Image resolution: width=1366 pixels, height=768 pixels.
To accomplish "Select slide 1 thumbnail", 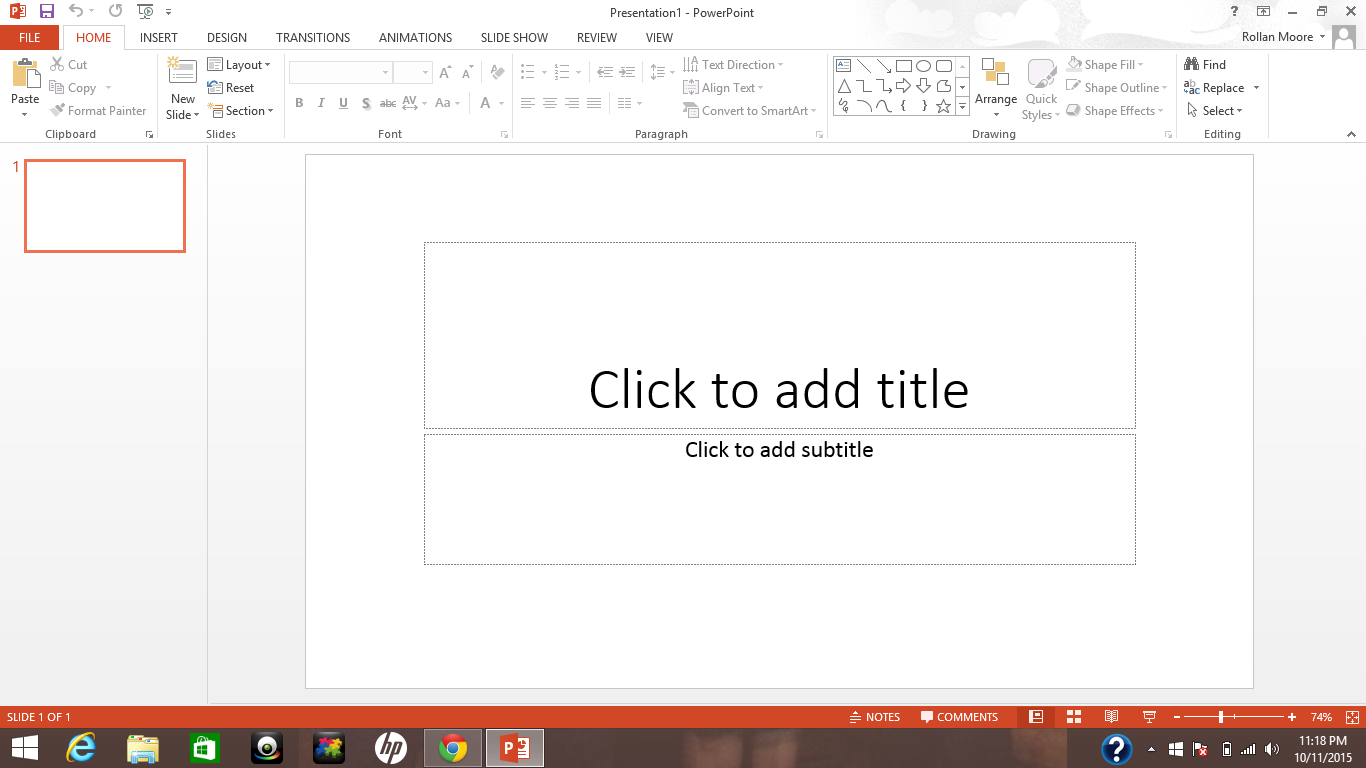I will (105, 206).
